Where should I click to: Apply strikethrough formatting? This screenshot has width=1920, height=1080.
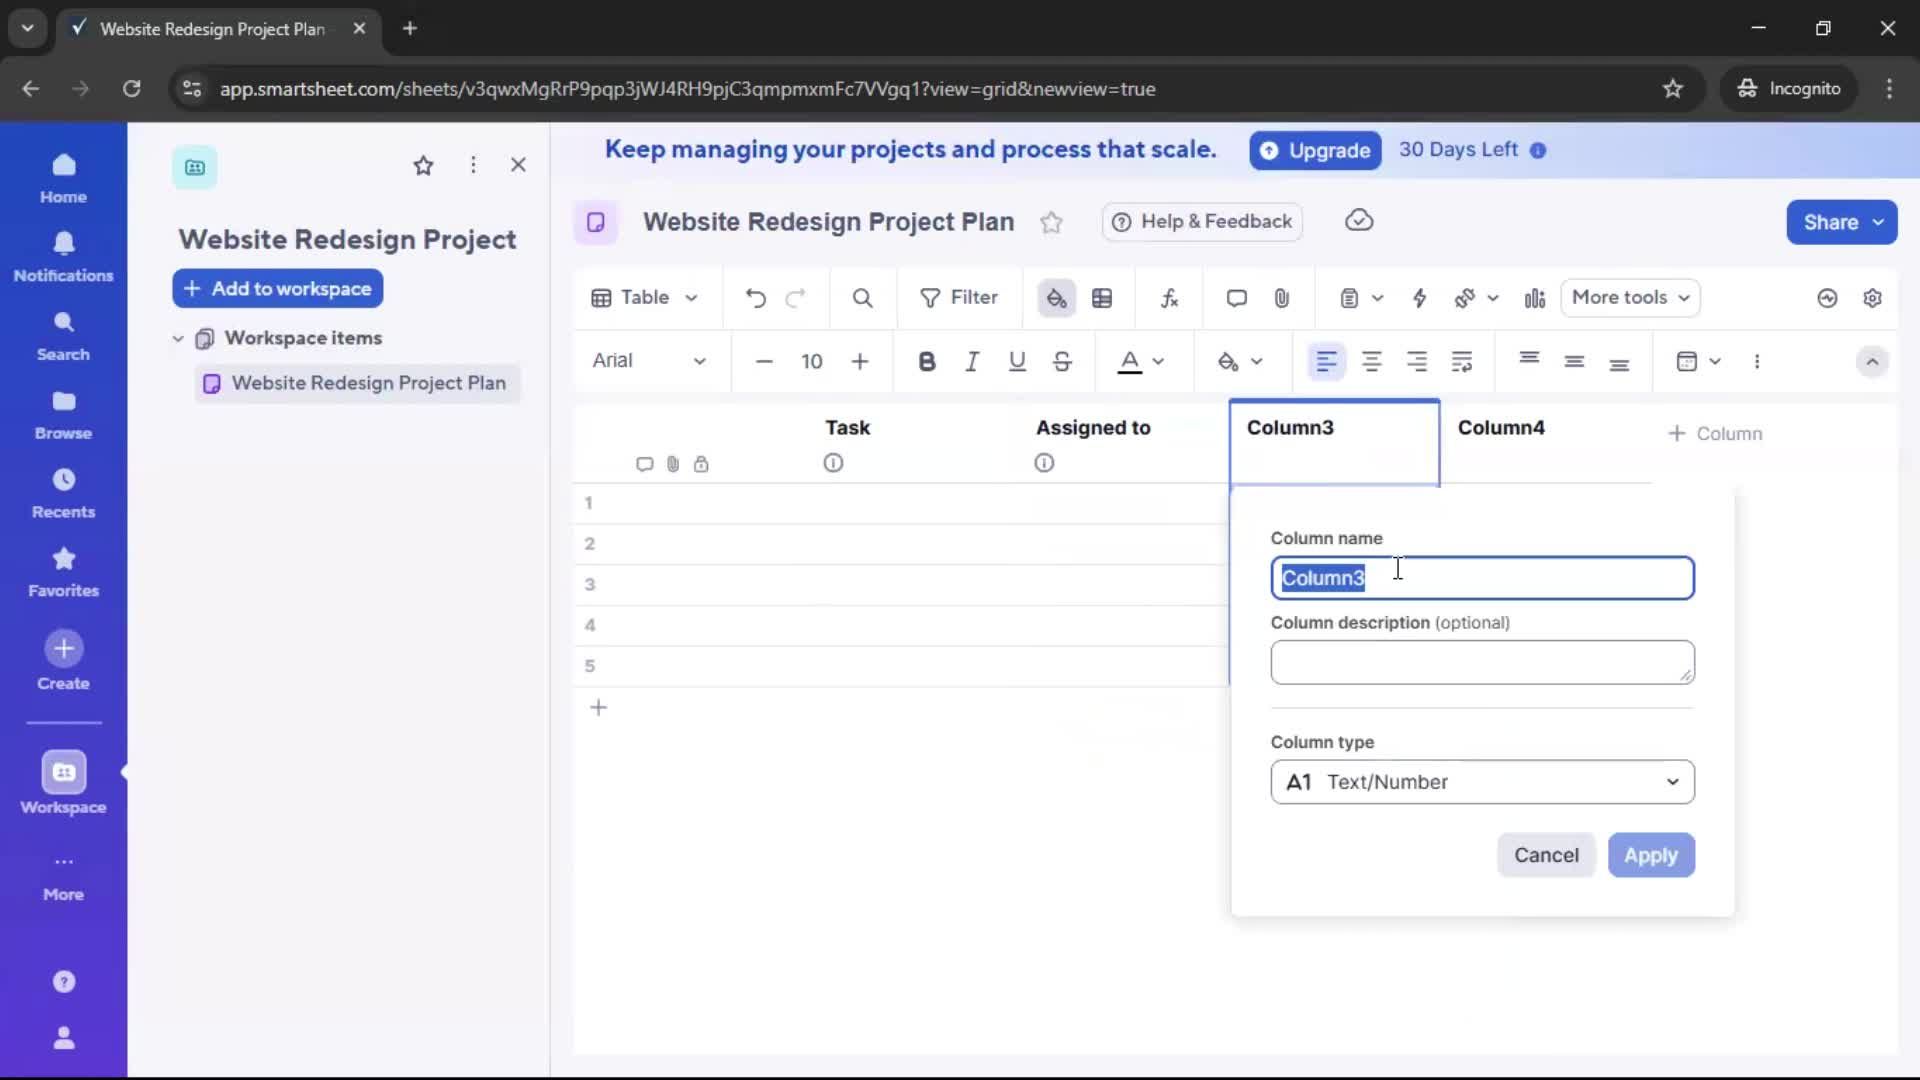pyautogui.click(x=1061, y=362)
